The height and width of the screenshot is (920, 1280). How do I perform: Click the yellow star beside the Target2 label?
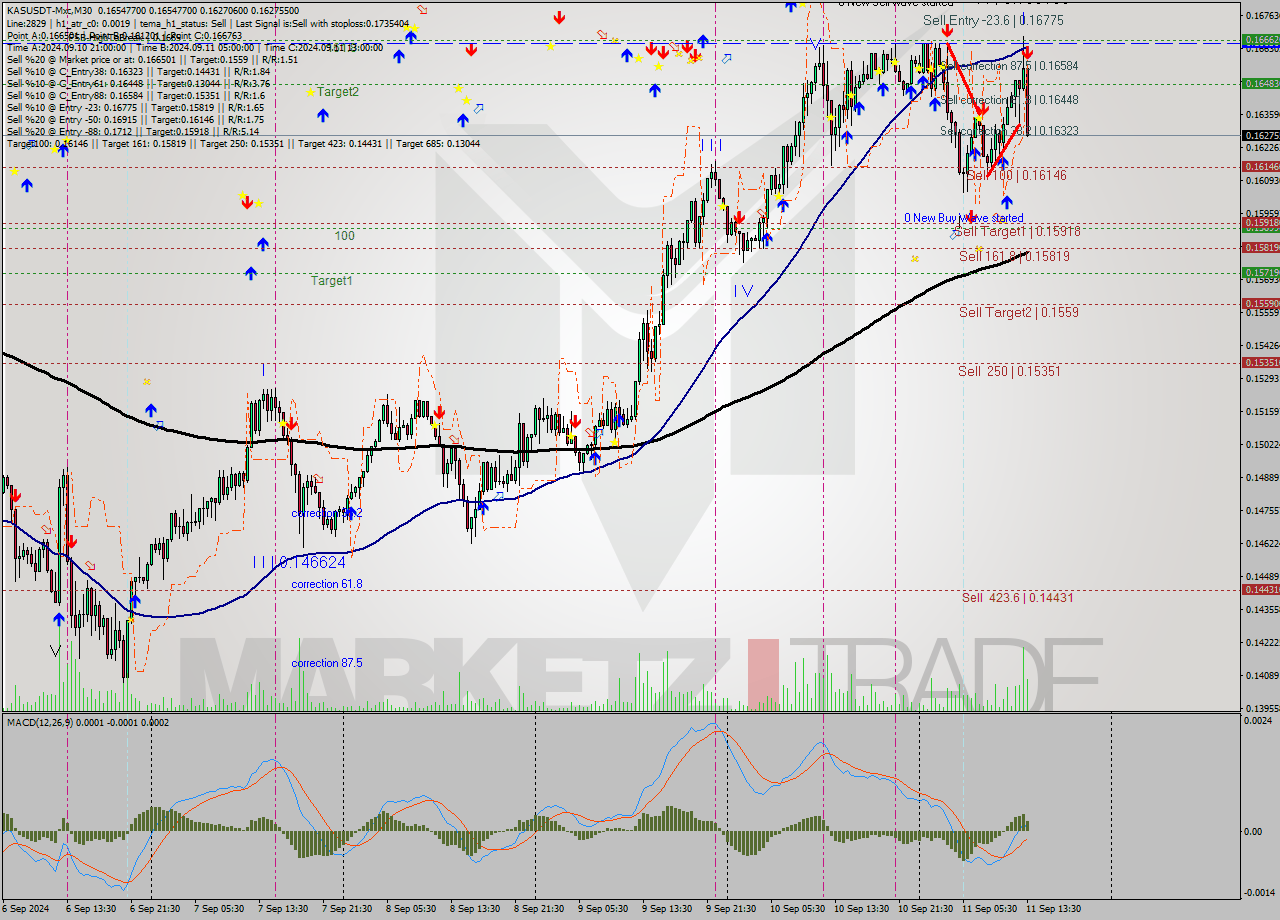(x=310, y=91)
